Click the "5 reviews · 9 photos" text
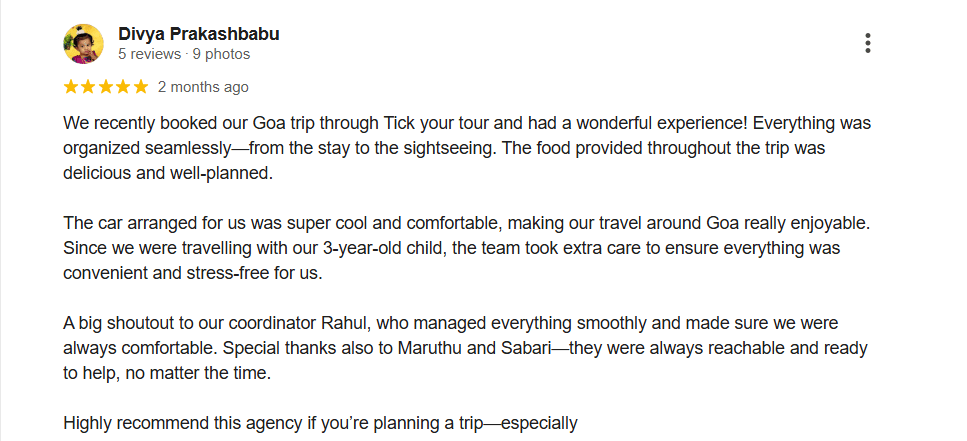The image size is (967, 441). [184, 54]
